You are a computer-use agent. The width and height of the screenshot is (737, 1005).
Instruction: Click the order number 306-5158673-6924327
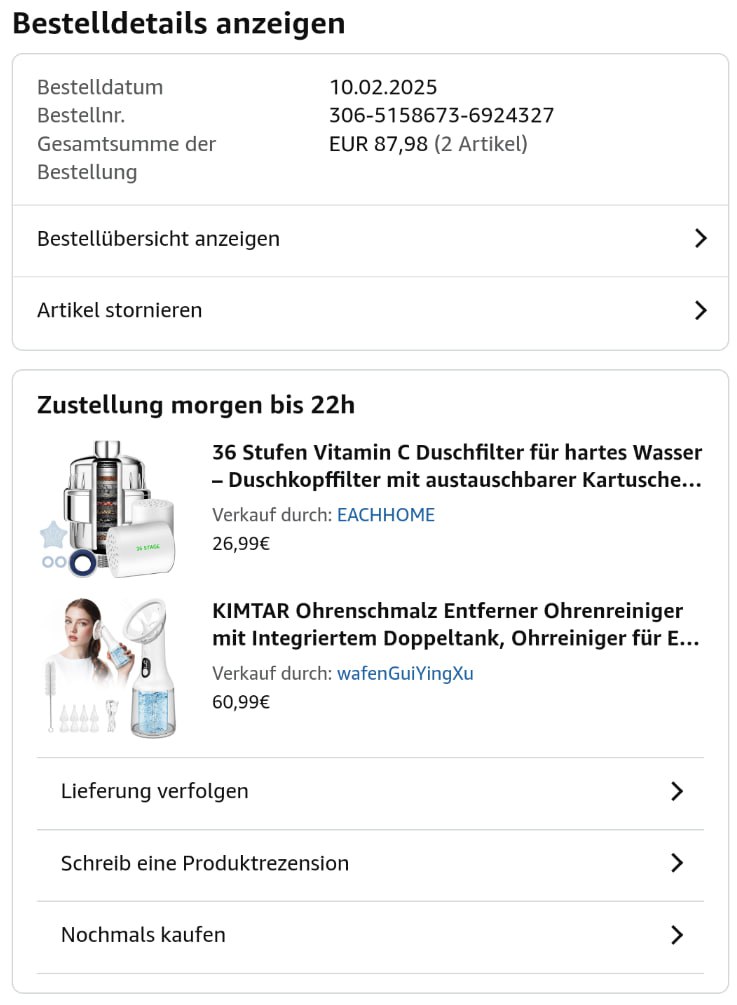pos(441,115)
